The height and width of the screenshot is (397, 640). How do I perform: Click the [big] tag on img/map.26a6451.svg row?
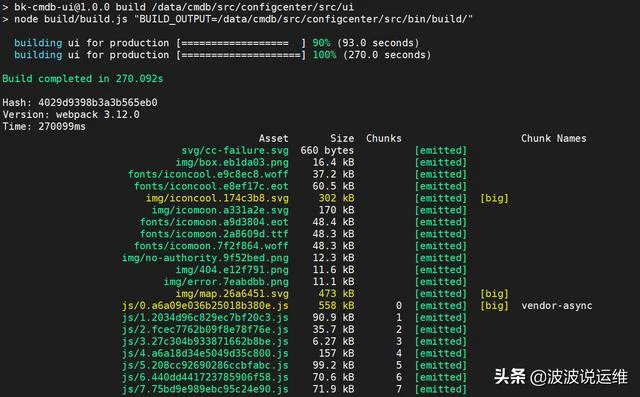click(x=494, y=294)
